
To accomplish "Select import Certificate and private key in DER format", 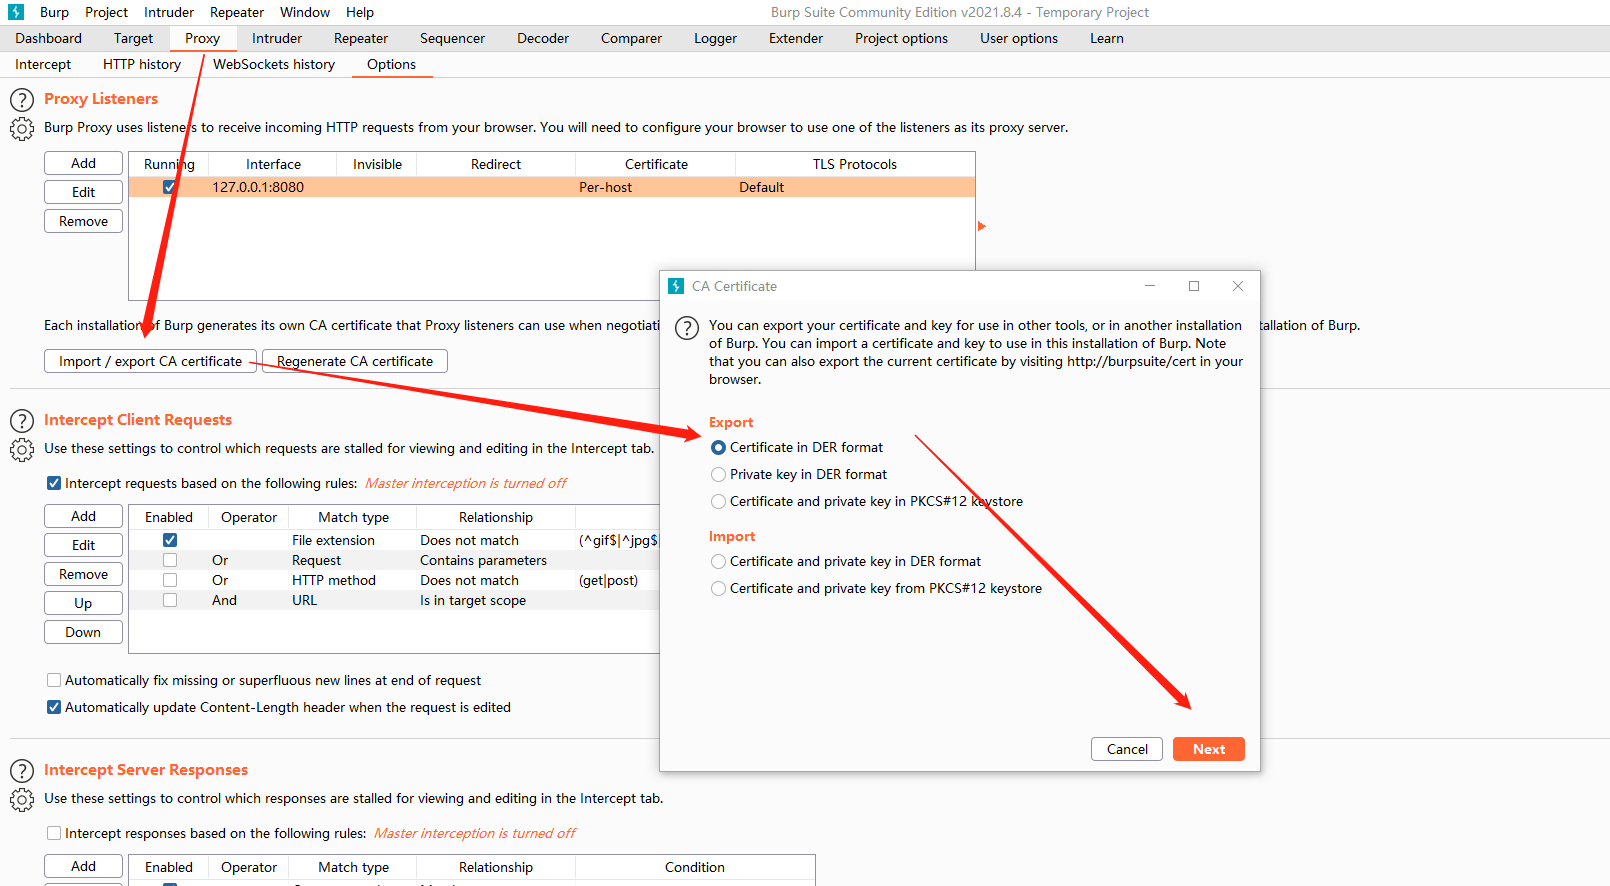I will 718,561.
